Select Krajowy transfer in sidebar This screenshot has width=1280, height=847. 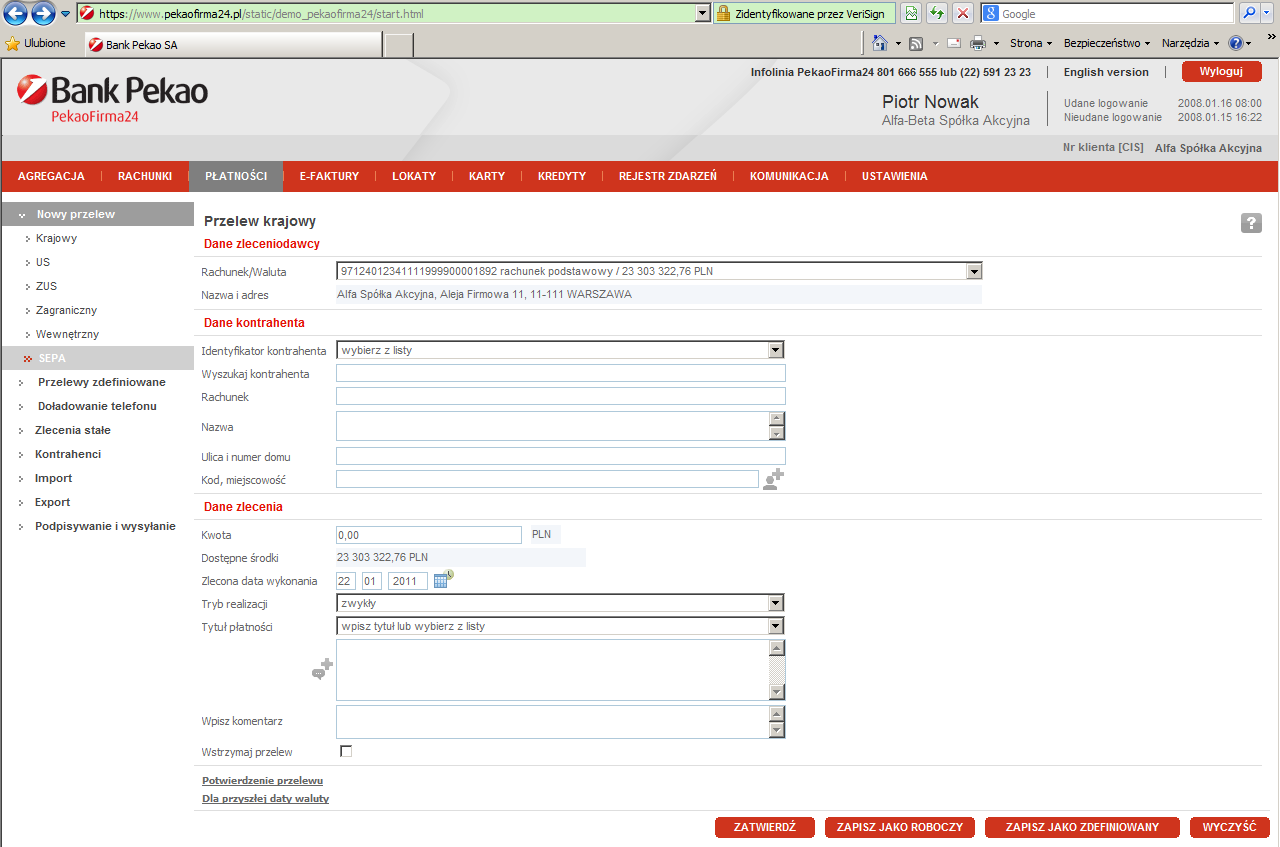56,238
